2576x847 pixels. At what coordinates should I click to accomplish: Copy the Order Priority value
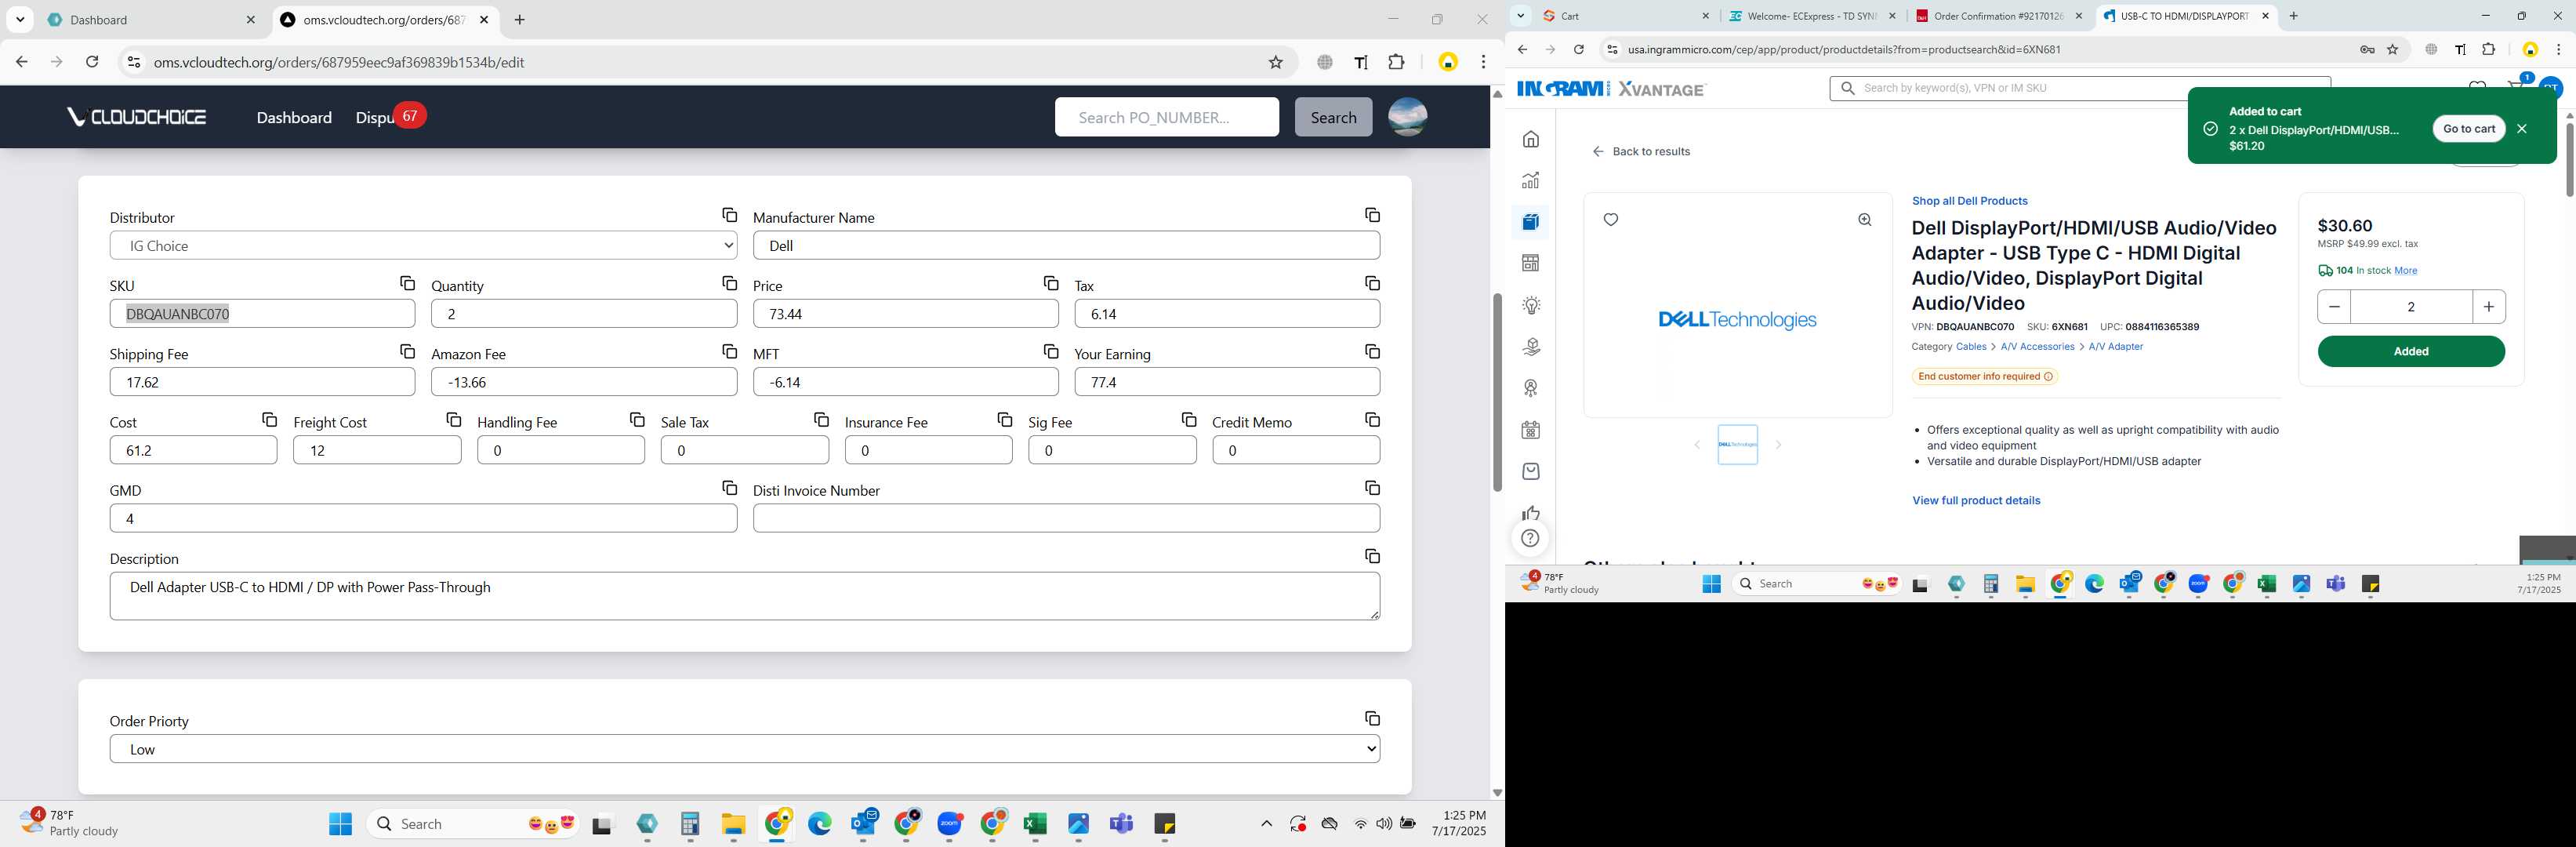pos(1372,718)
